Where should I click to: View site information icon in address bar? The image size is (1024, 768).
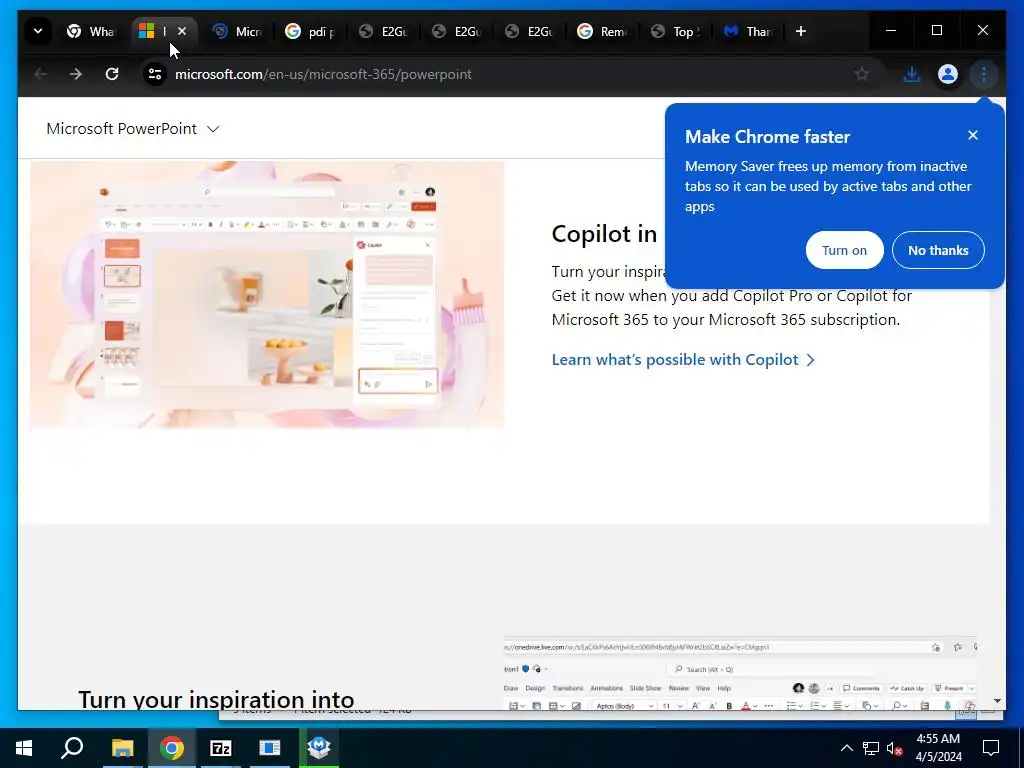[x=155, y=74]
